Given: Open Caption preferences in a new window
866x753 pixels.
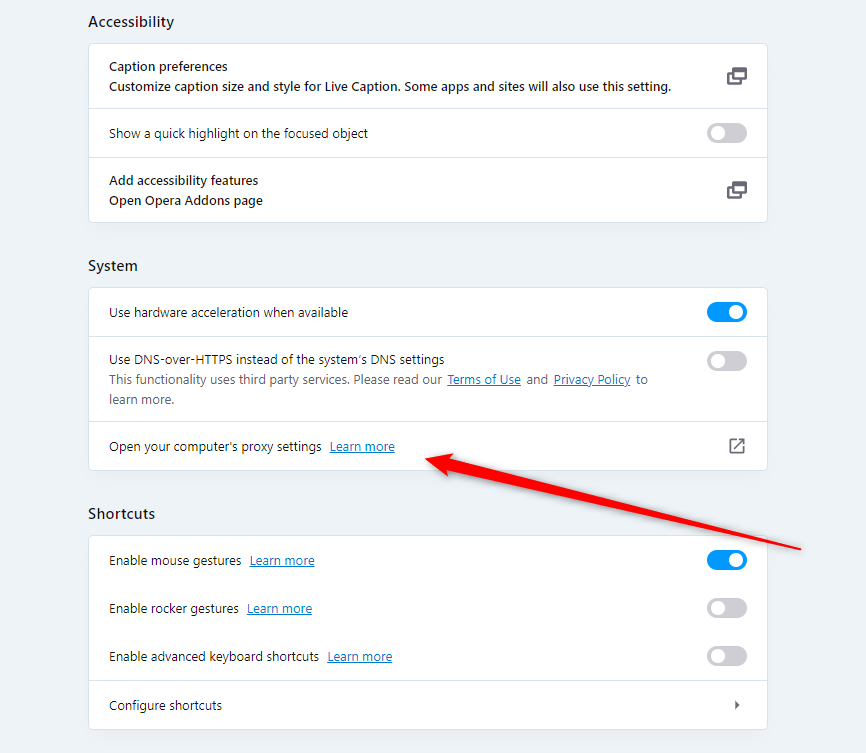Looking at the screenshot, I should click(737, 75).
